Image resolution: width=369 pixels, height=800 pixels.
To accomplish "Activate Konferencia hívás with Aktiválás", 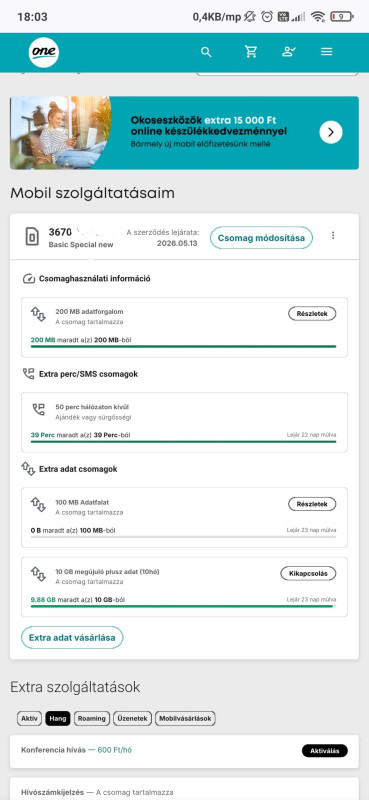I will click(x=325, y=751).
